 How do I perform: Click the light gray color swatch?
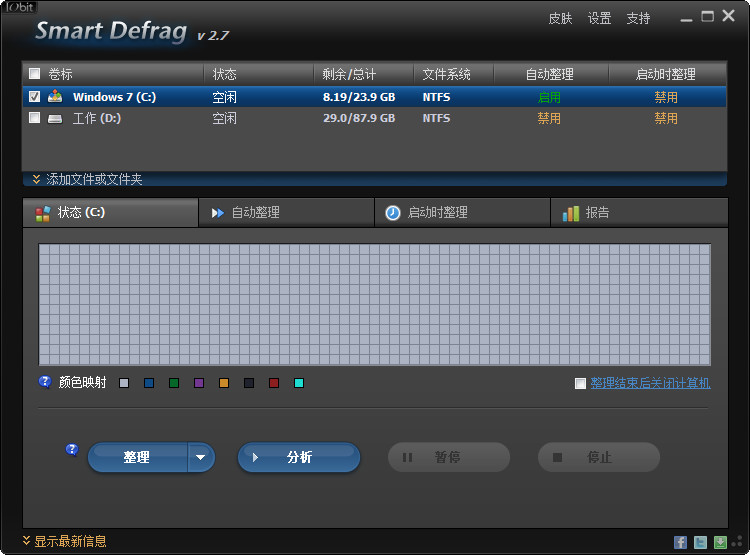124,383
